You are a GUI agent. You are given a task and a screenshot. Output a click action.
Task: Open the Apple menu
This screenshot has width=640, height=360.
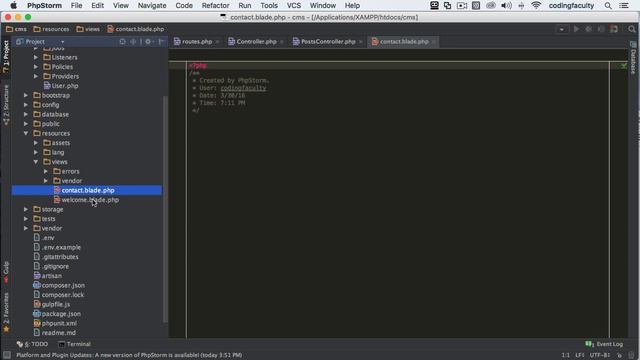click(x=13, y=6)
